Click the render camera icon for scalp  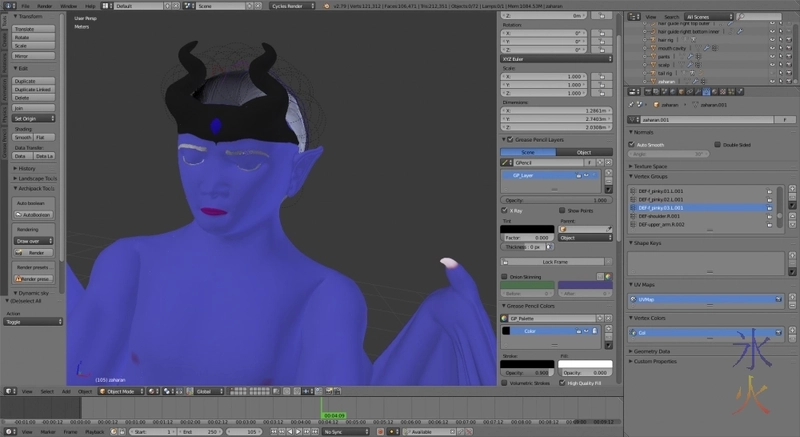click(x=791, y=64)
